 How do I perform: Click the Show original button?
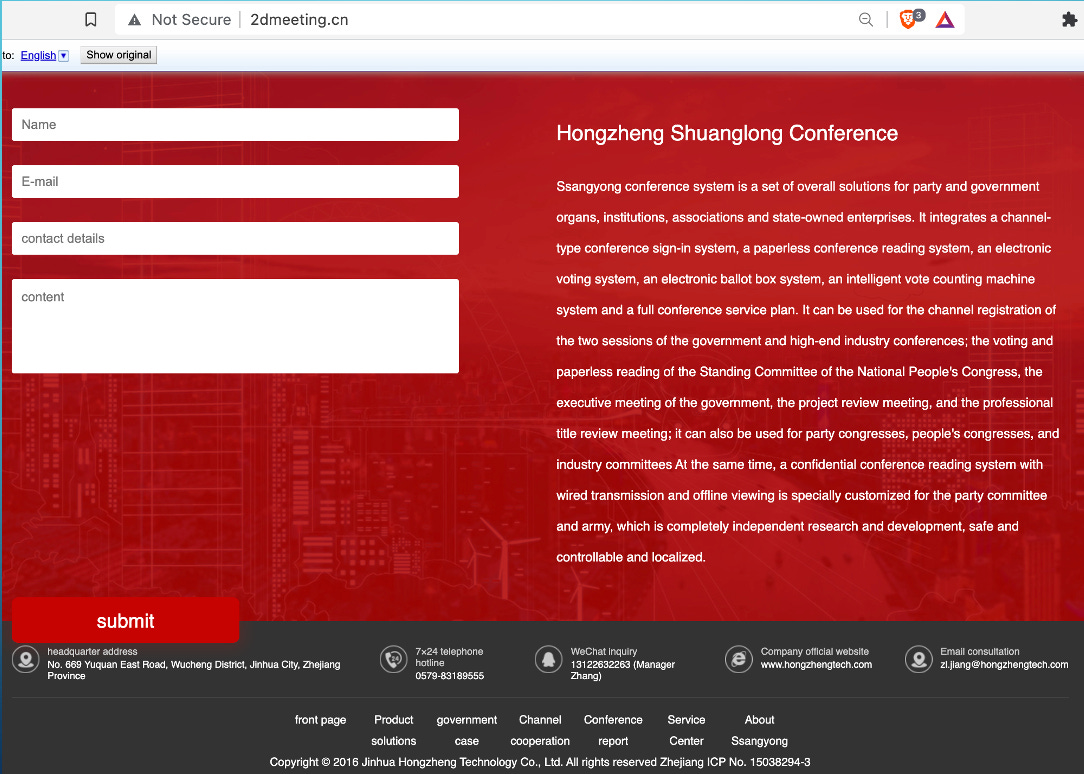point(118,55)
